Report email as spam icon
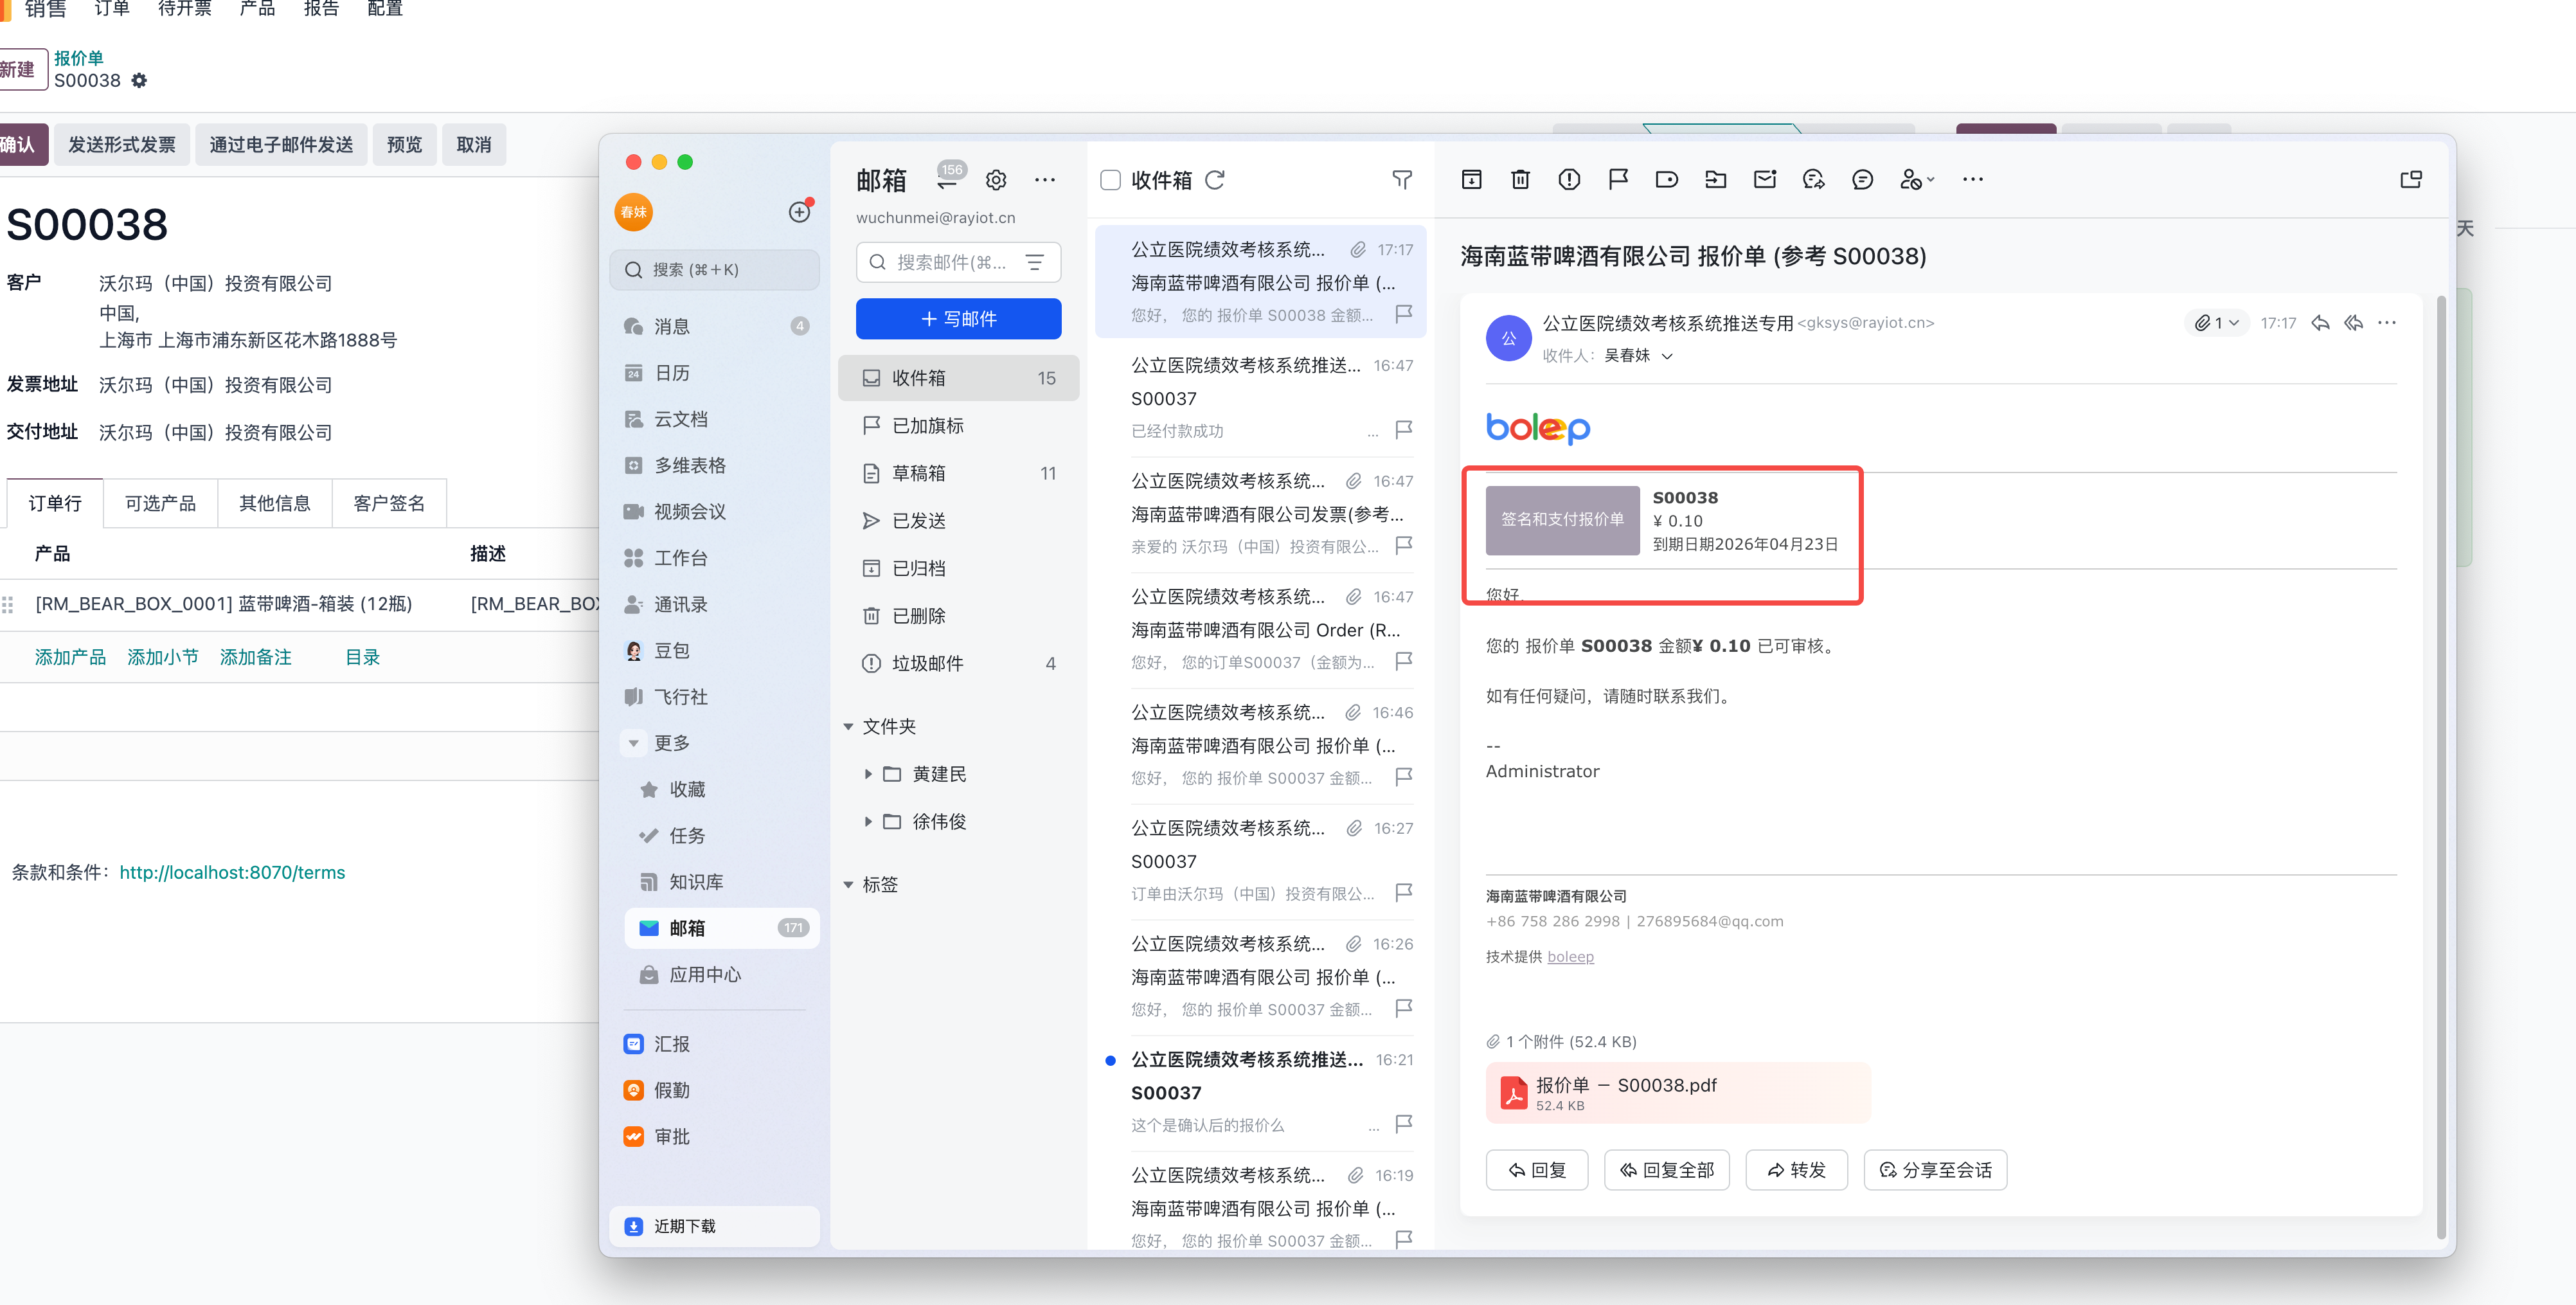2576x1305 pixels. [1569, 180]
